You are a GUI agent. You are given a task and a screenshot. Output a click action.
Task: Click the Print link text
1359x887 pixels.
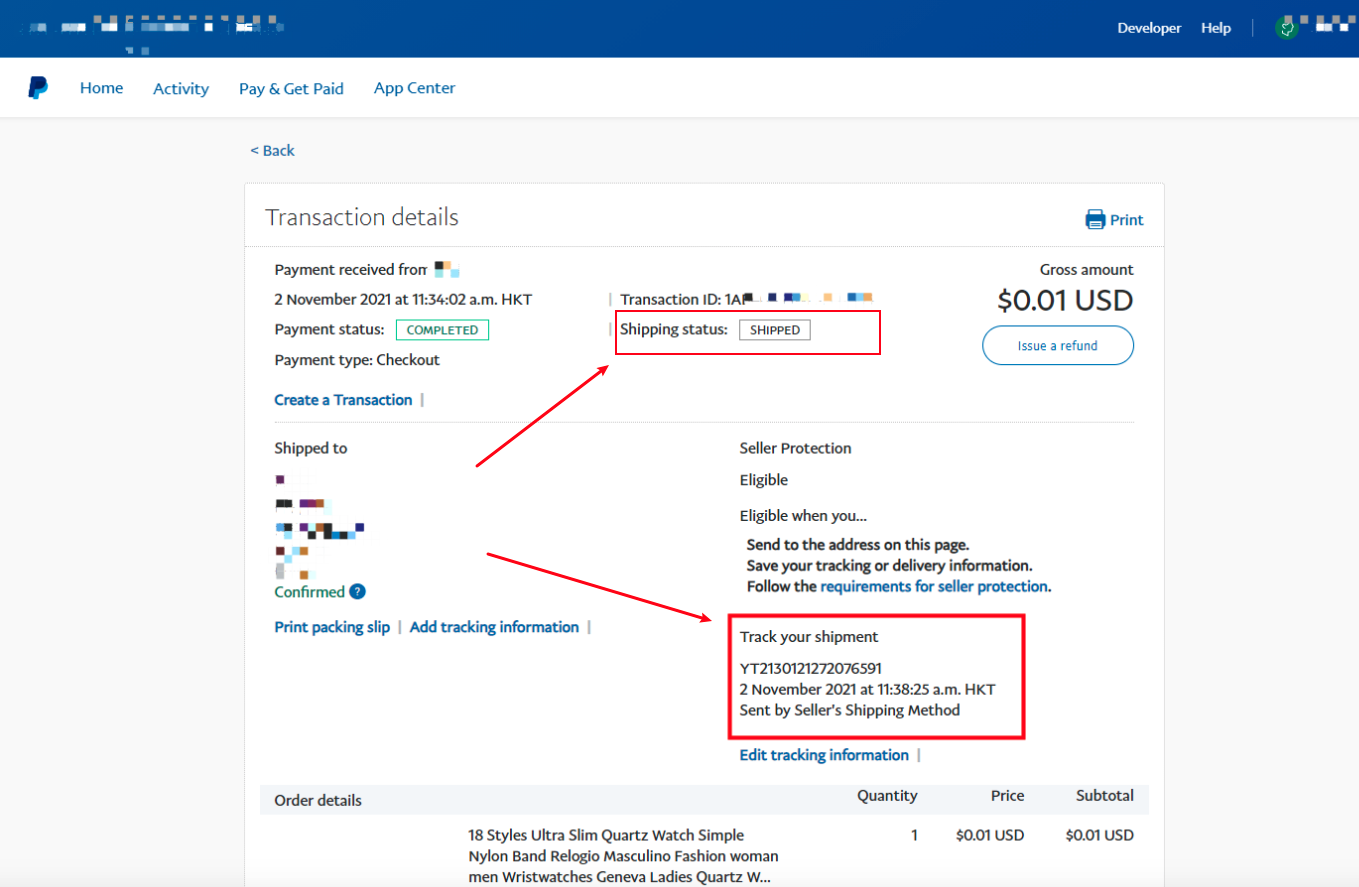coord(1126,220)
